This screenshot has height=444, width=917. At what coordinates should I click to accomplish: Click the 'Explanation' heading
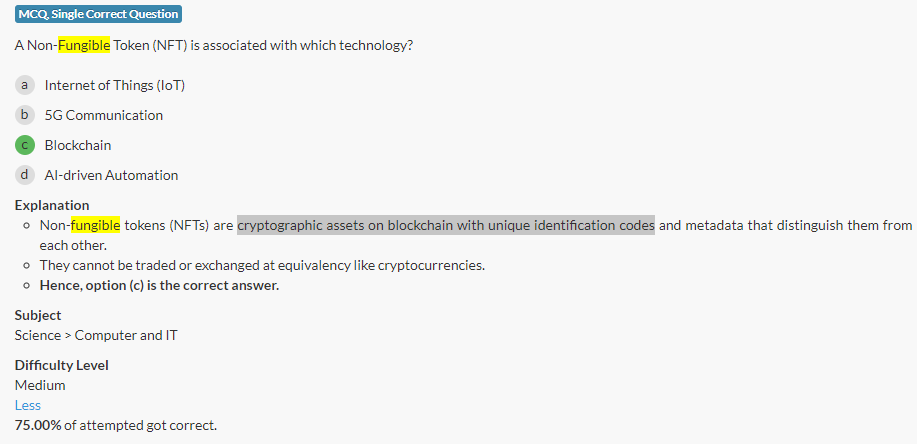[52, 205]
